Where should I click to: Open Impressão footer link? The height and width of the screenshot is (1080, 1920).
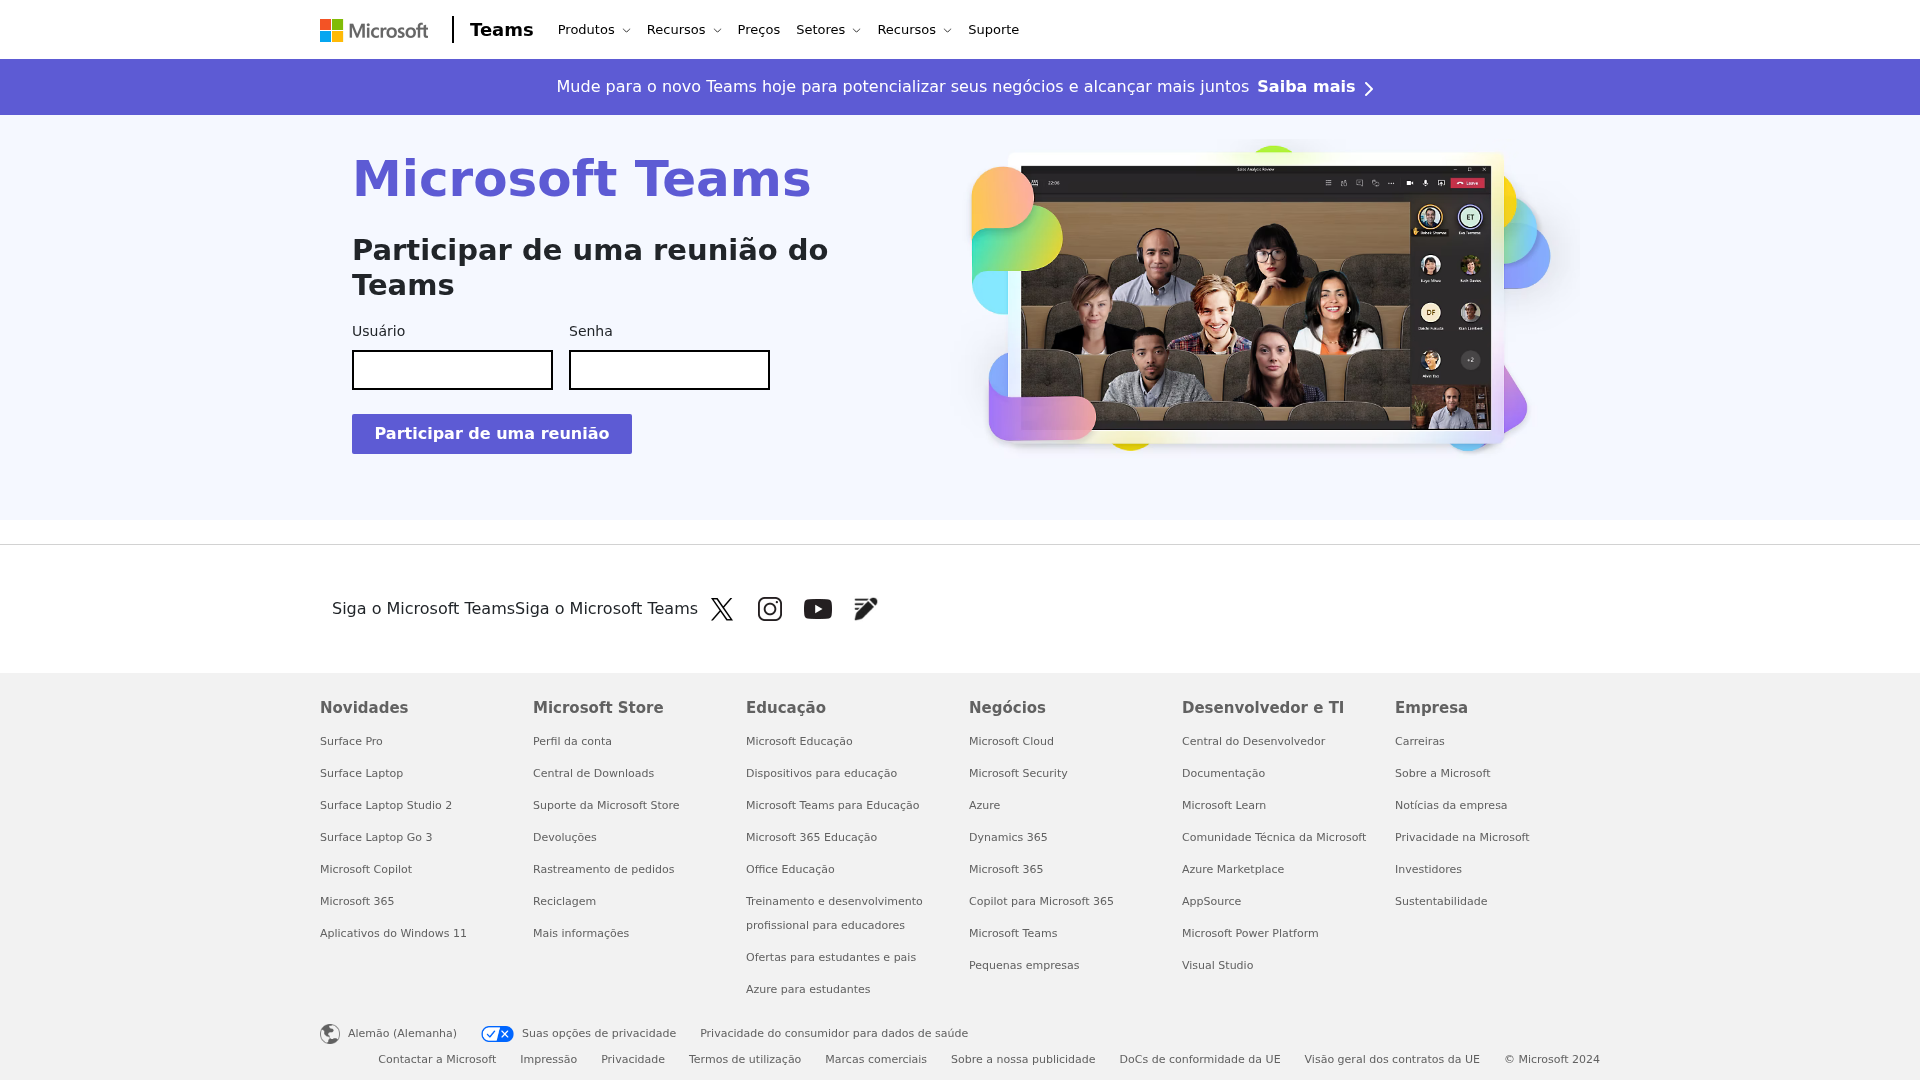[548, 1060]
